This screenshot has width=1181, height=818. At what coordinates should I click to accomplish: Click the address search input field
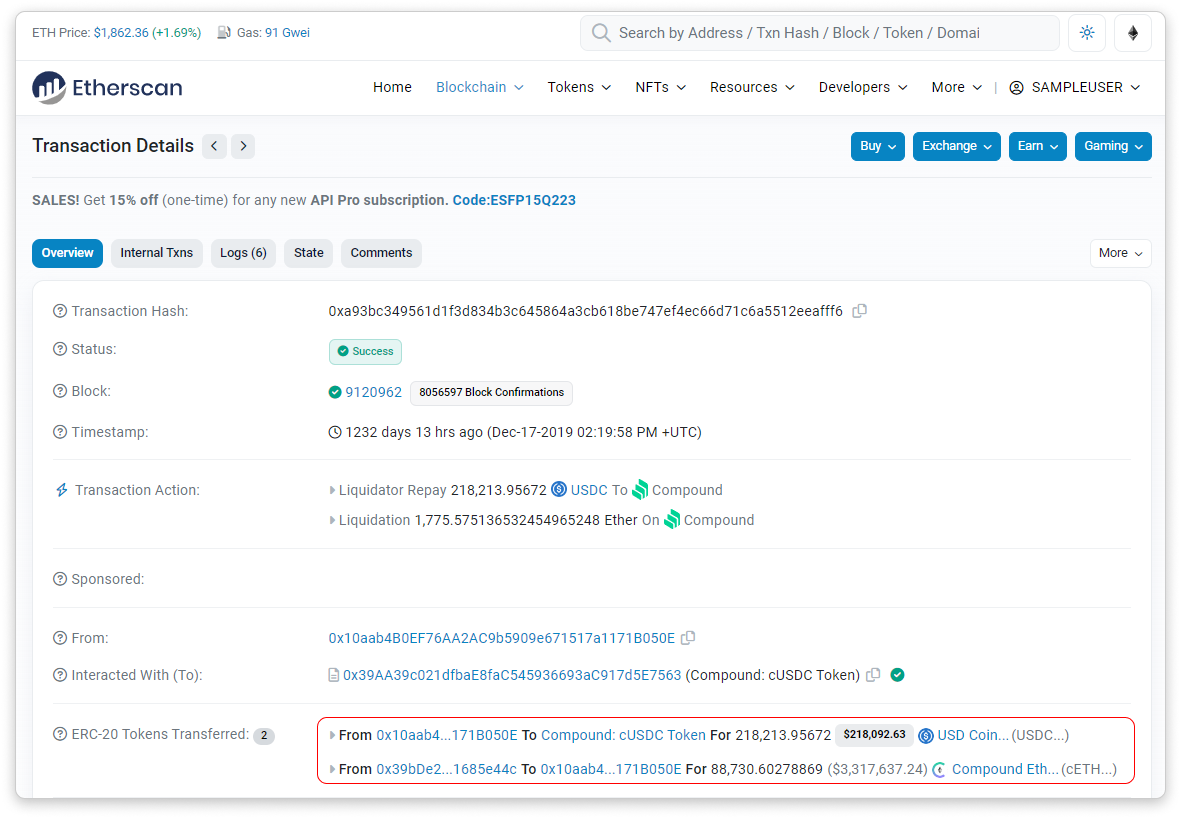pos(820,33)
